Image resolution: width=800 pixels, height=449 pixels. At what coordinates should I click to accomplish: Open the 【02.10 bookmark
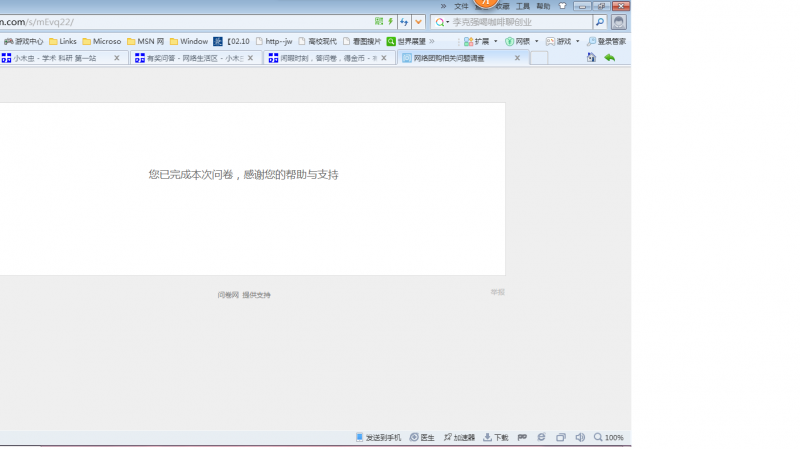[x=232, y=41]
